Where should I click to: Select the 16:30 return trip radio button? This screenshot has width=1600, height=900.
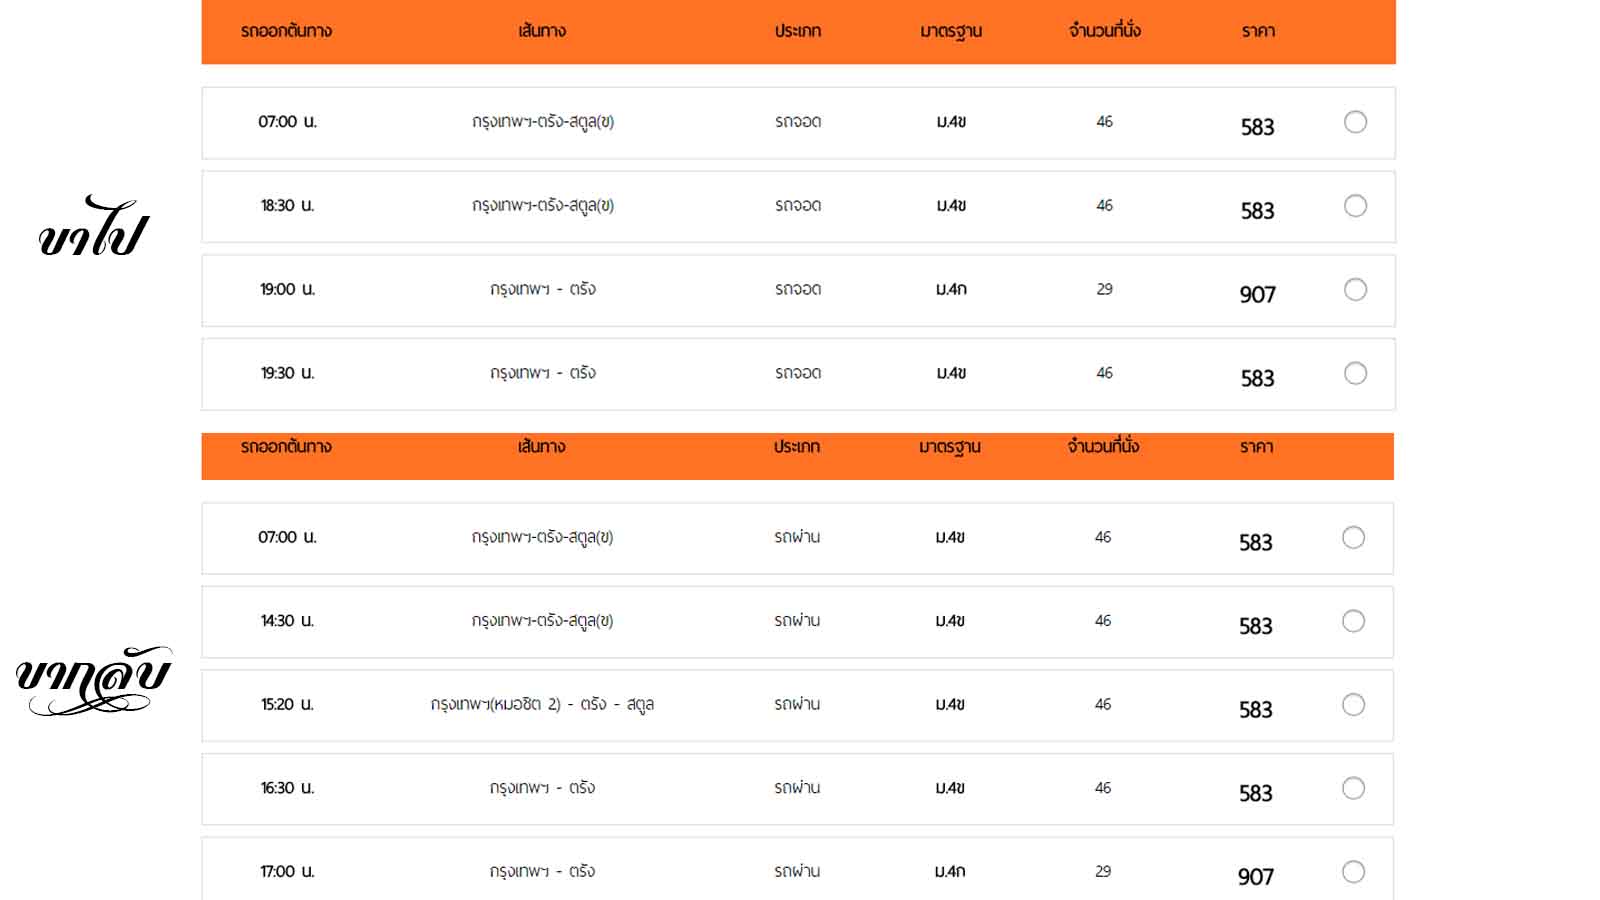tap(1353, 788)
